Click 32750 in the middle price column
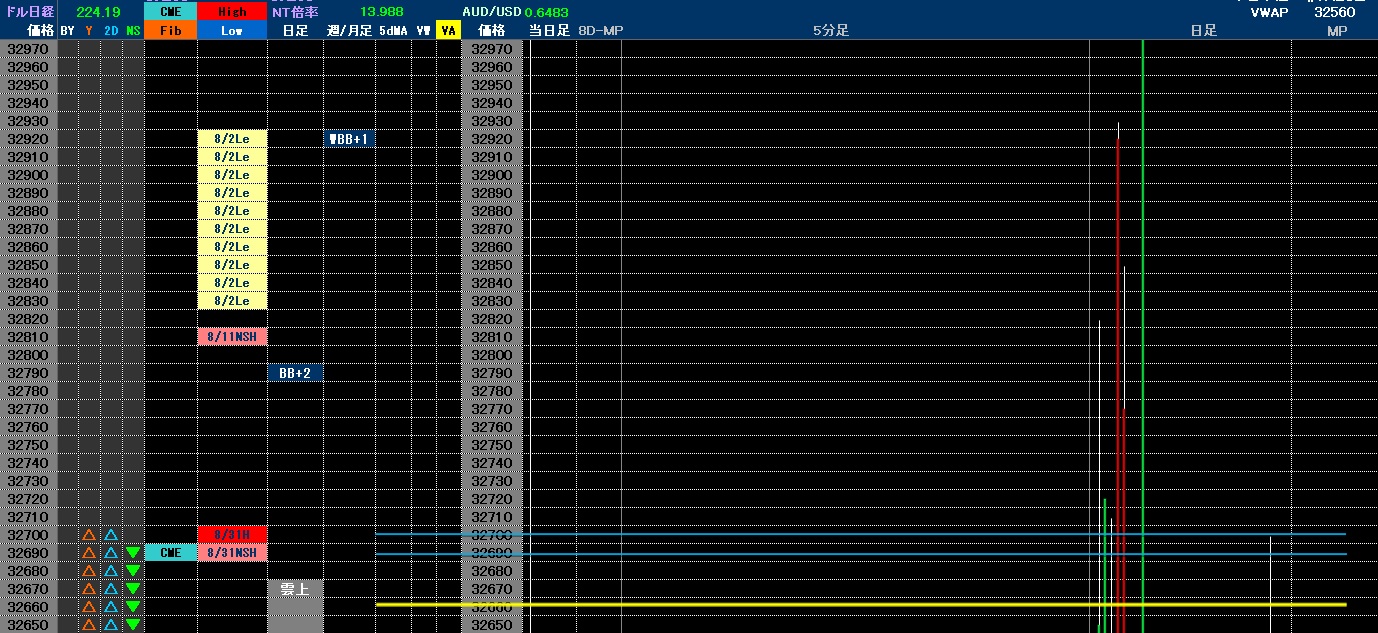The image size is (1378, 633). [491, 445]
